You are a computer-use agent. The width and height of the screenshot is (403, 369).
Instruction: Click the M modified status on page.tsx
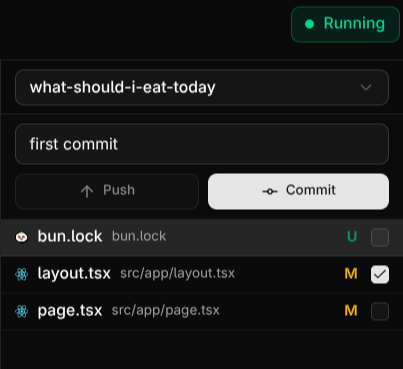tap(351, 311)
